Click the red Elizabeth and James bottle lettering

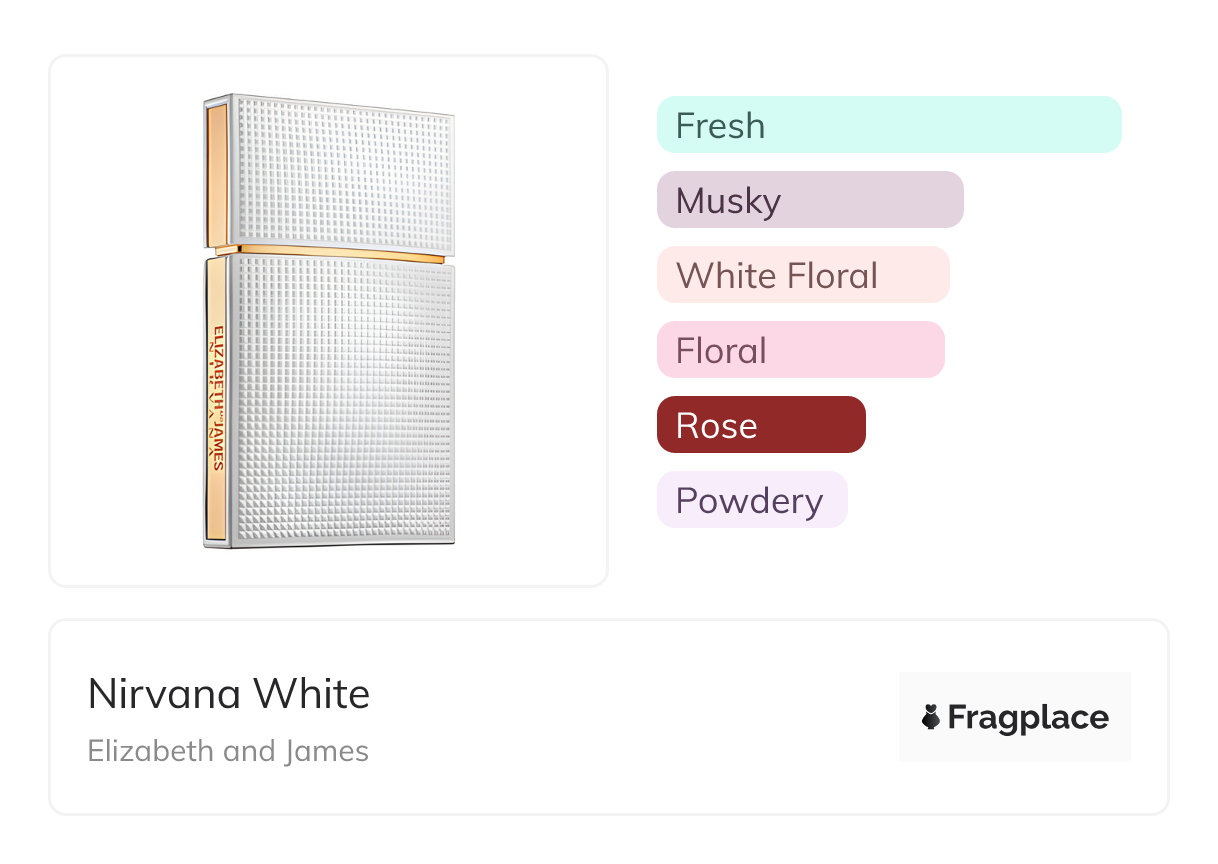point(217,395)
